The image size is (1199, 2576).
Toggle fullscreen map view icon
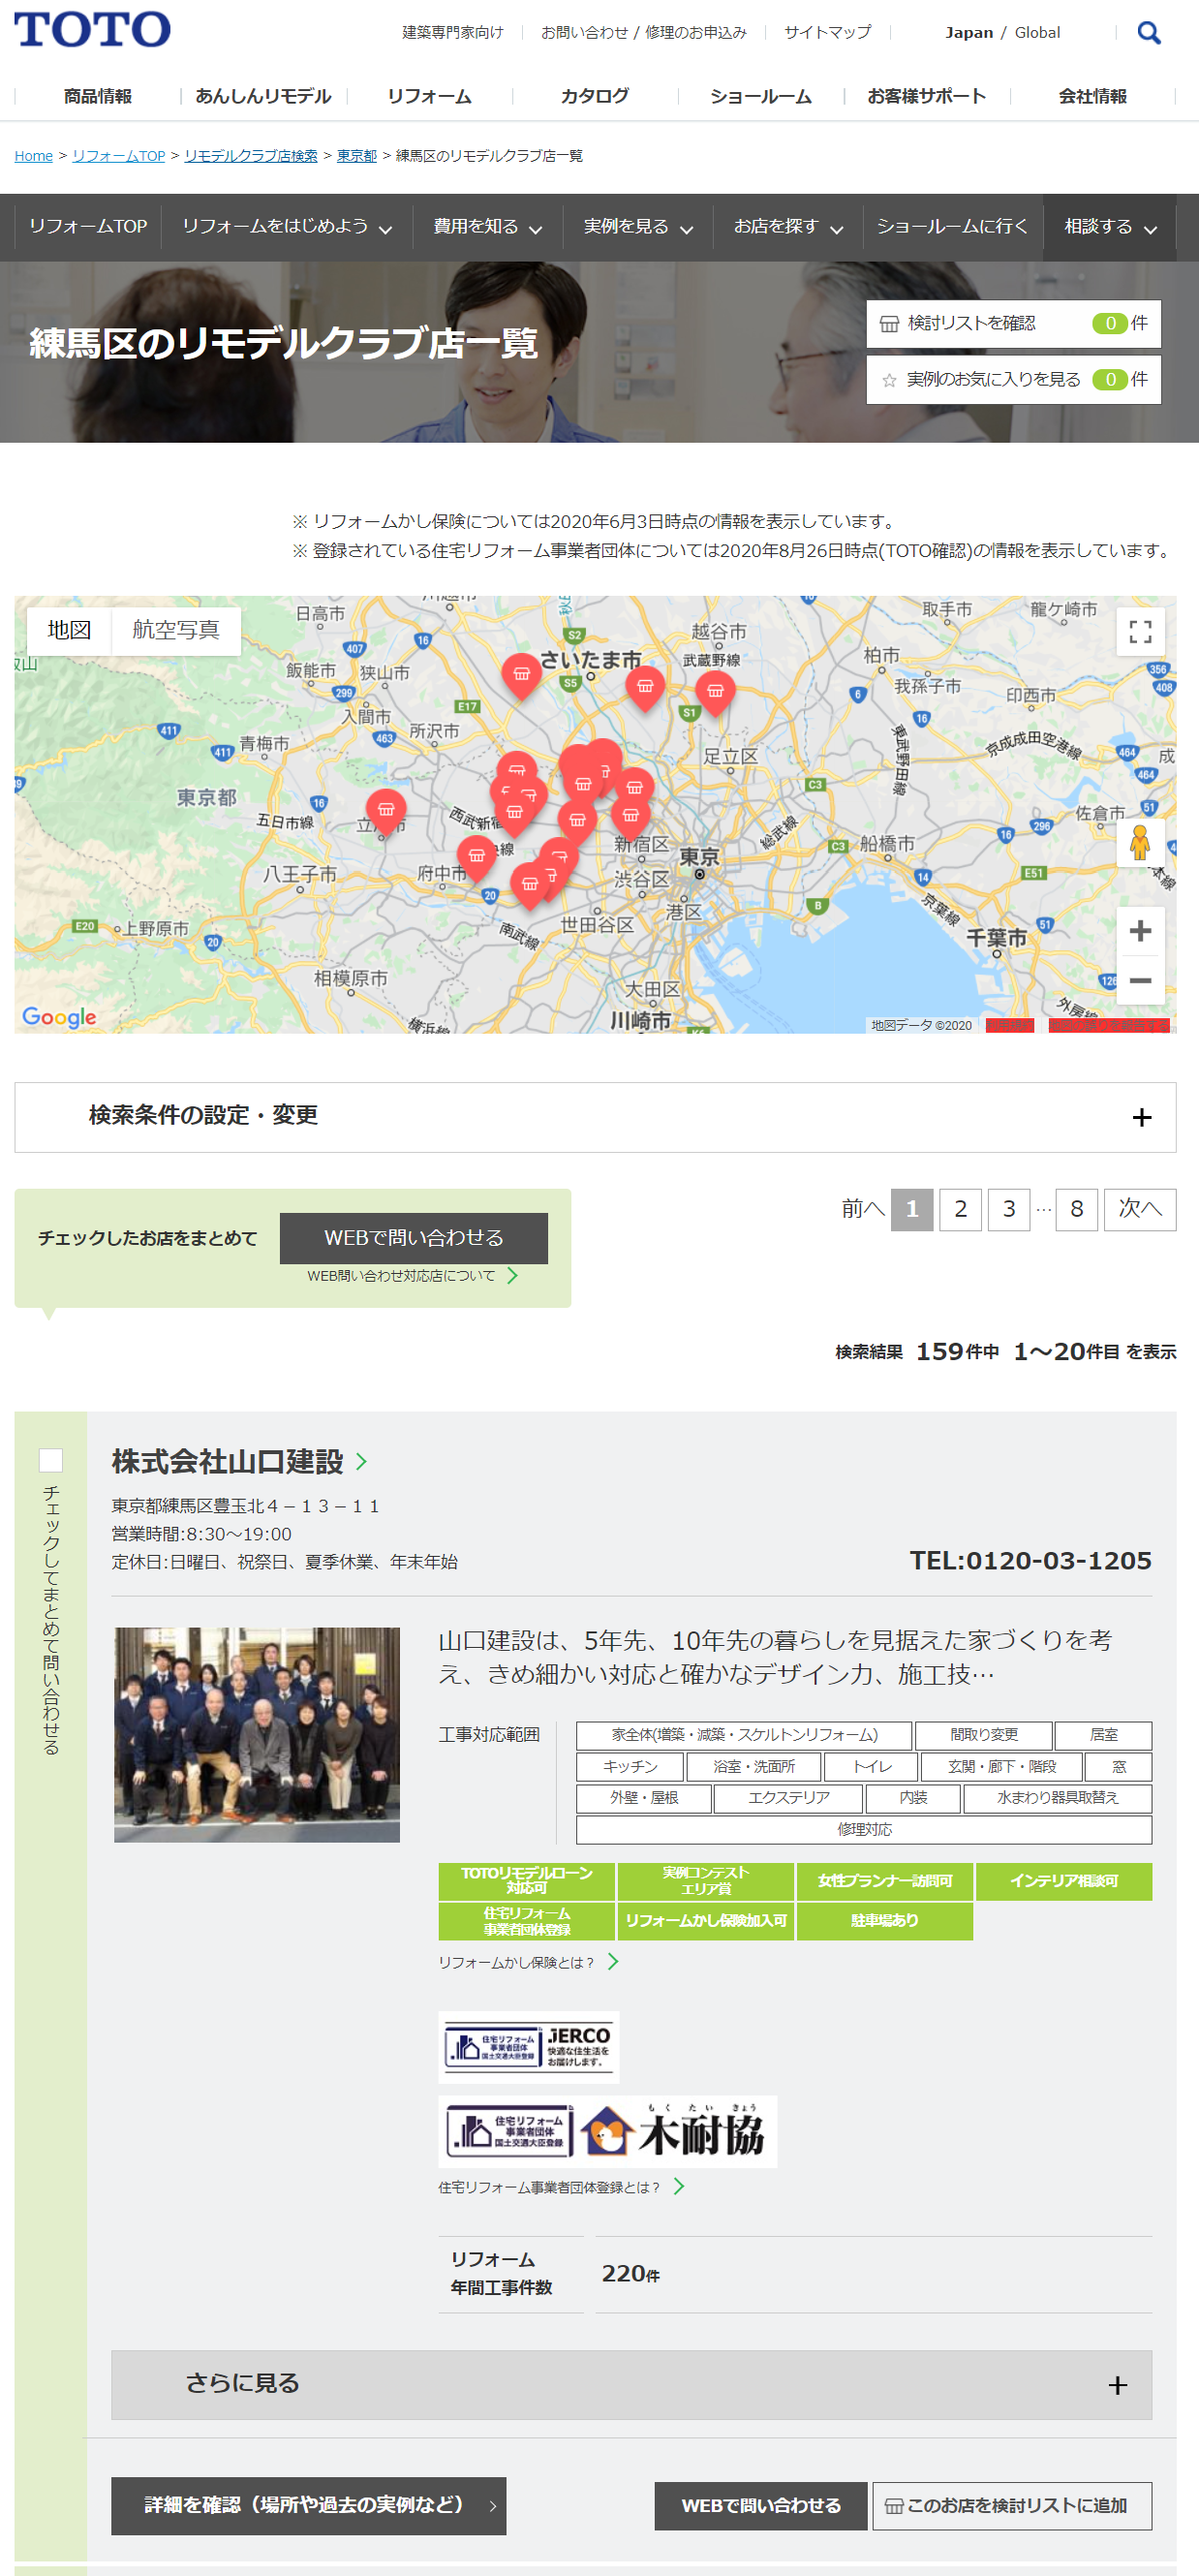1140,631
